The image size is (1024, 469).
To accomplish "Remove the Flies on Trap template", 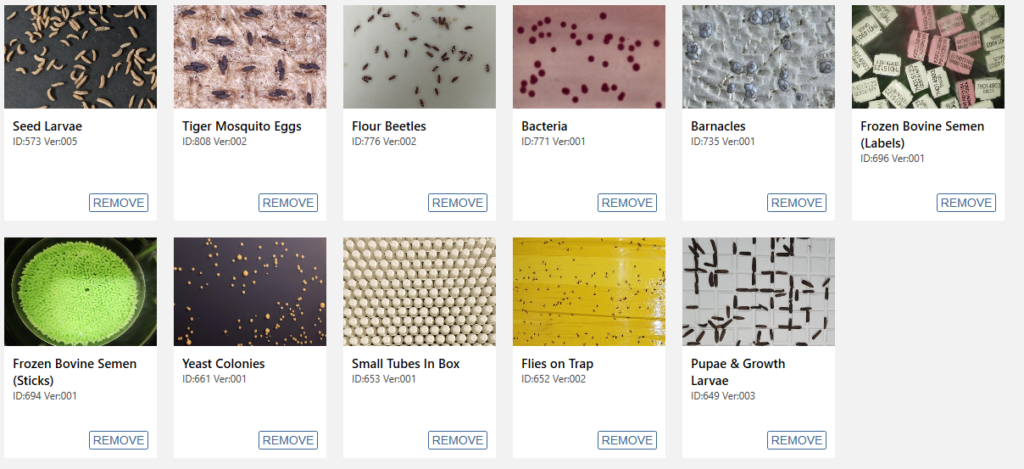I will point(627,440).
